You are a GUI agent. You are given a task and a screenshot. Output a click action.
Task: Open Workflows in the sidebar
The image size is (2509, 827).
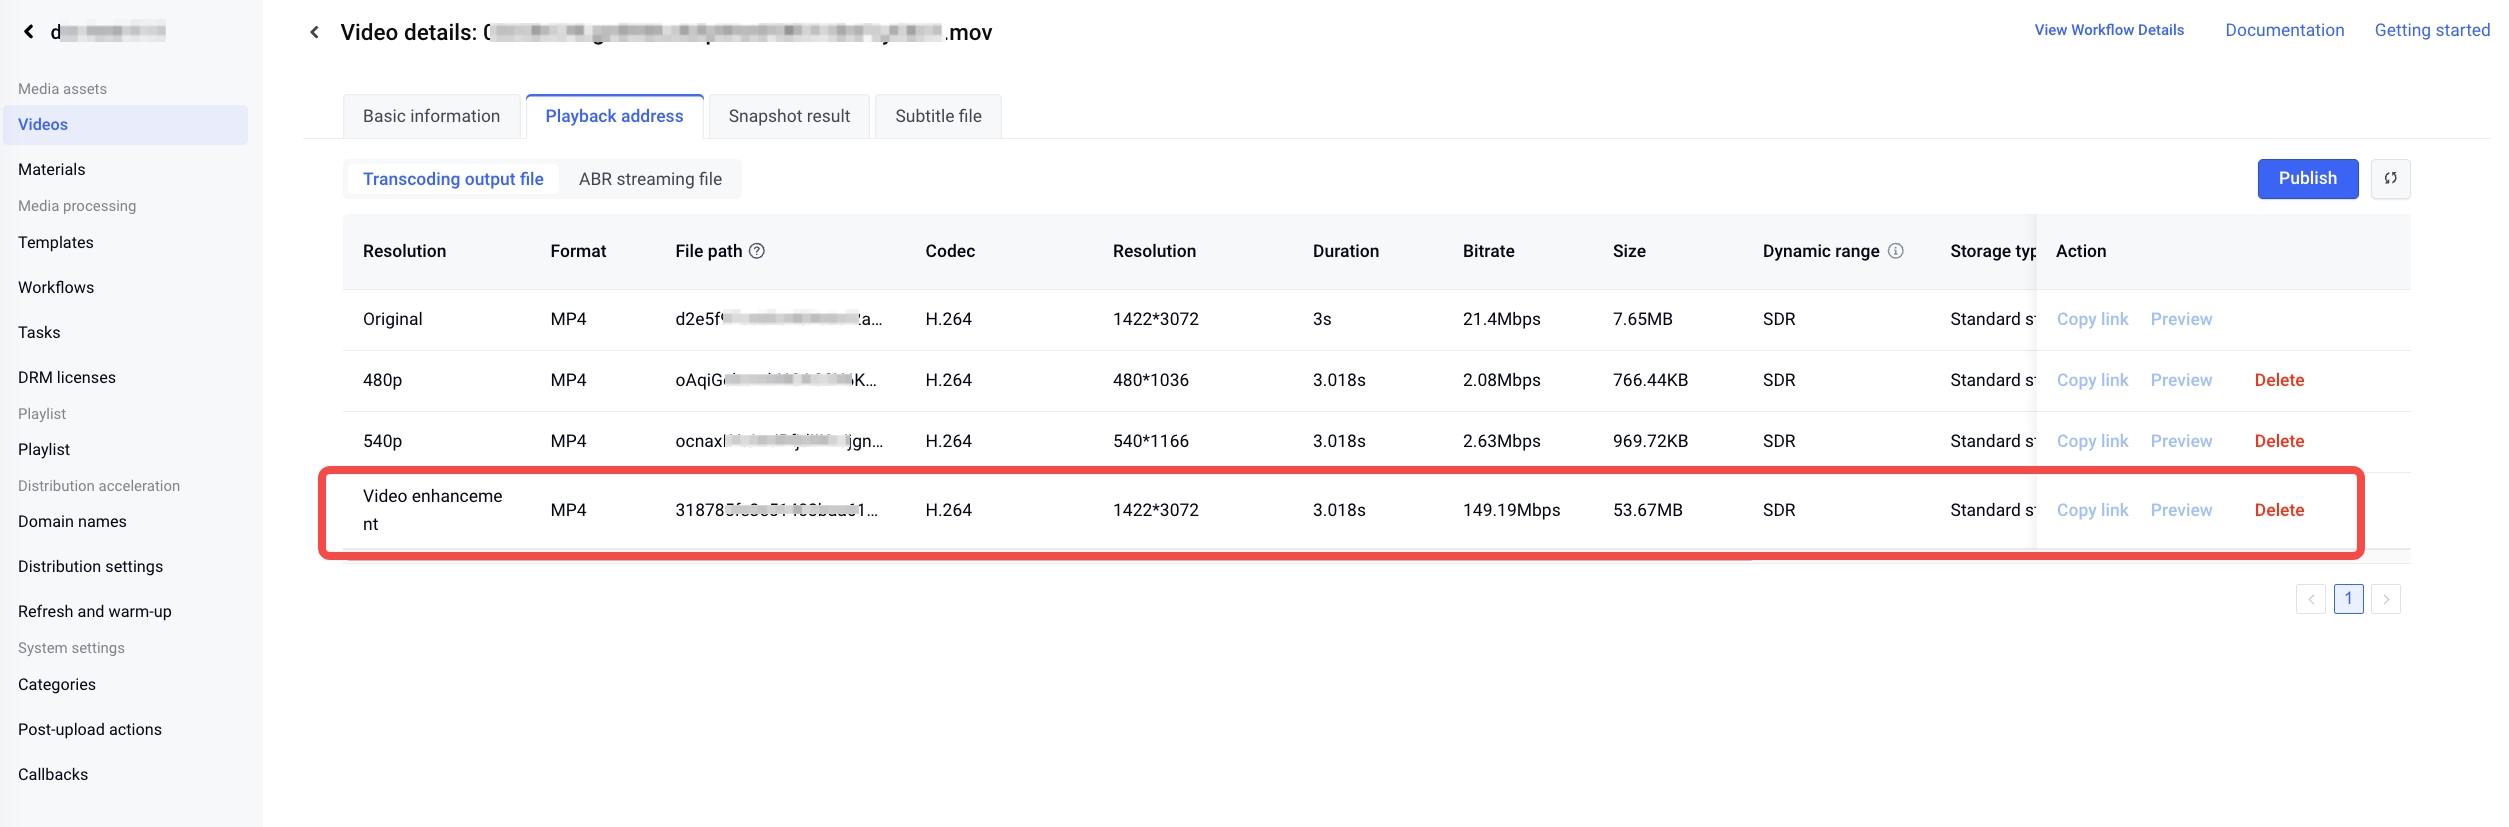click(x=56, y=287)
